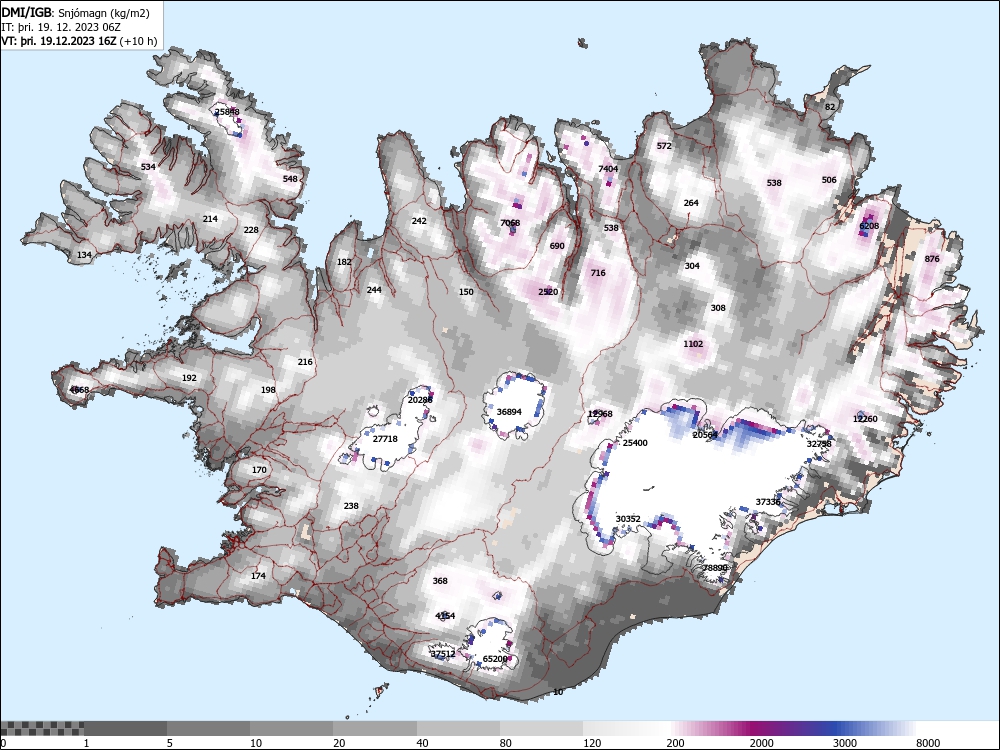1000x750 pixels.
Task: Click the map value 368
Action: [x=440, y=582]
